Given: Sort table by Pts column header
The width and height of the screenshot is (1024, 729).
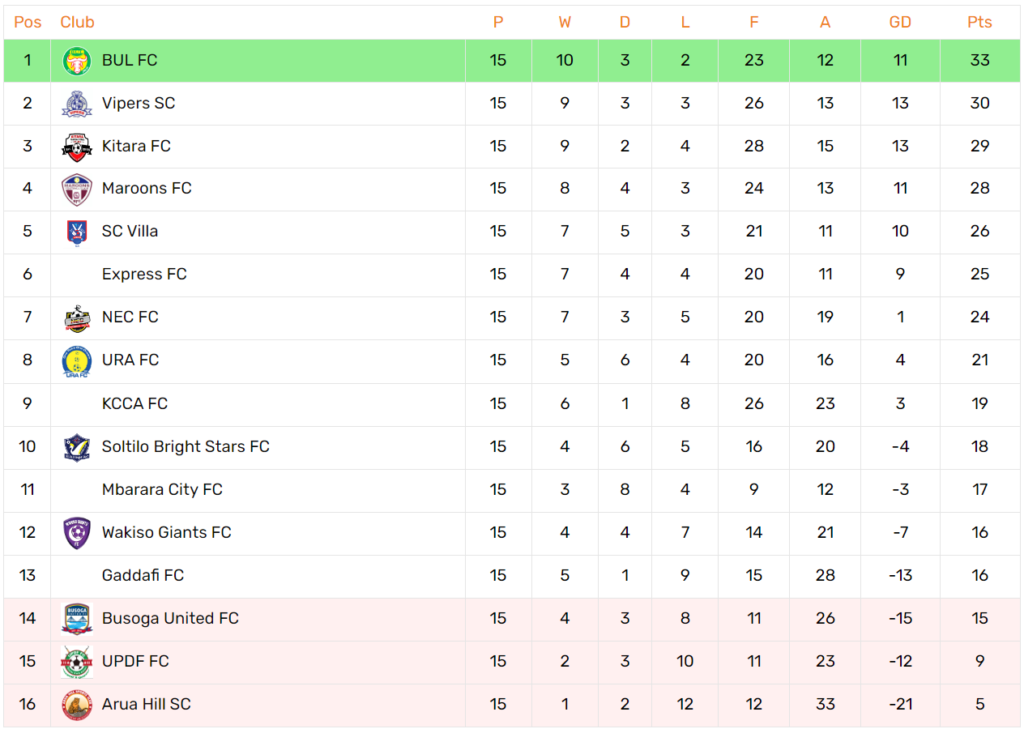Looking at the screenshot, I should click(979, 22).
